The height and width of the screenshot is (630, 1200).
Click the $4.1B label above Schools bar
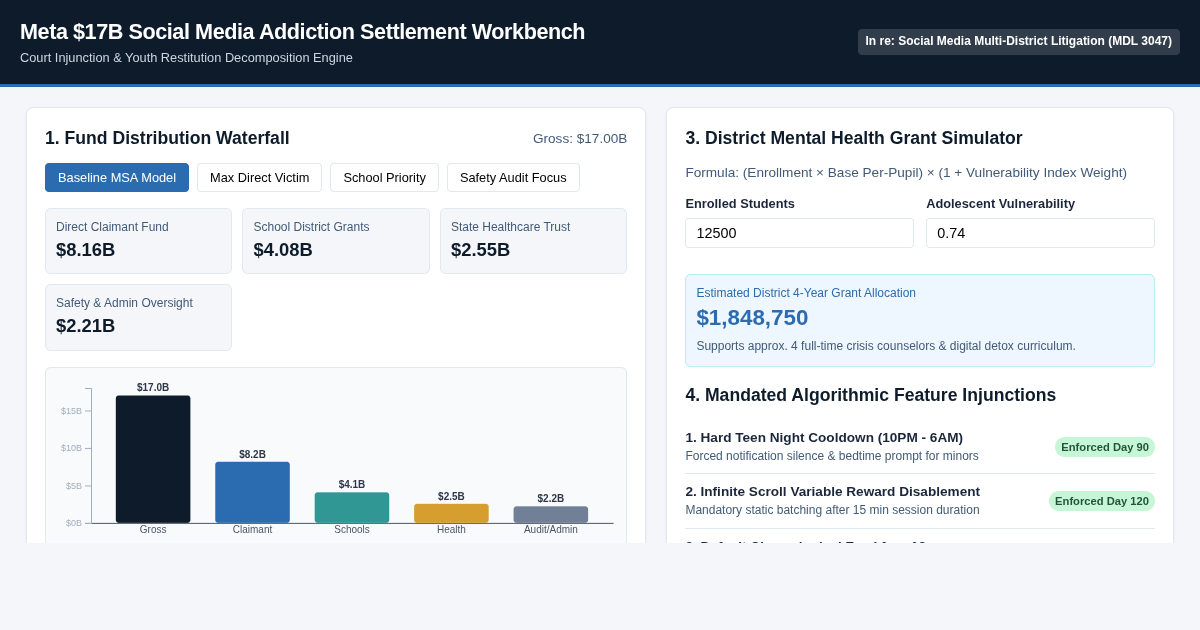(x=352, y=485)
